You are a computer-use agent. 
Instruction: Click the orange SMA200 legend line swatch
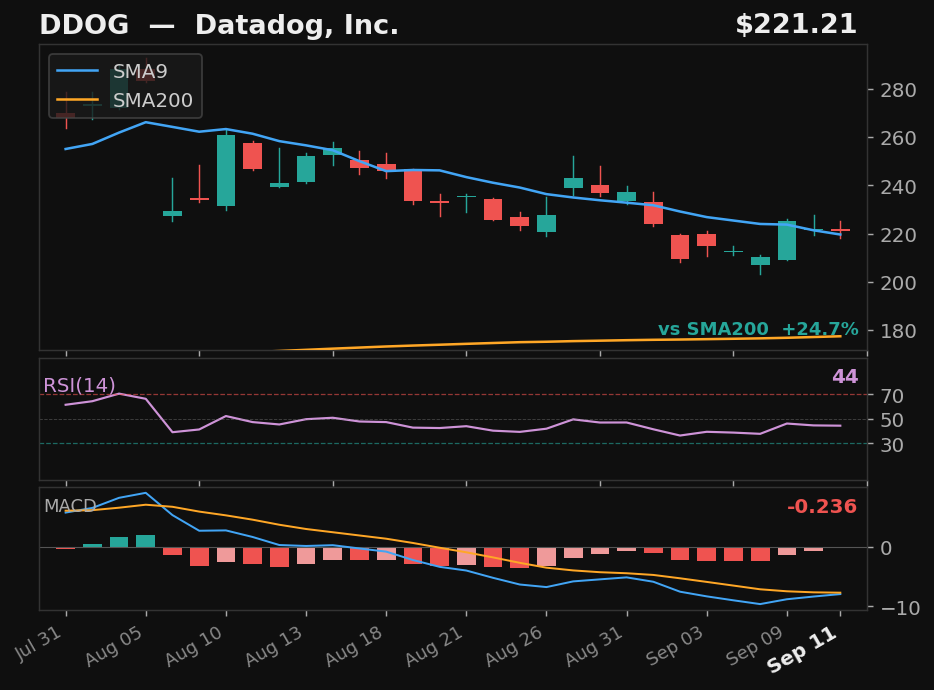(77, 100)
